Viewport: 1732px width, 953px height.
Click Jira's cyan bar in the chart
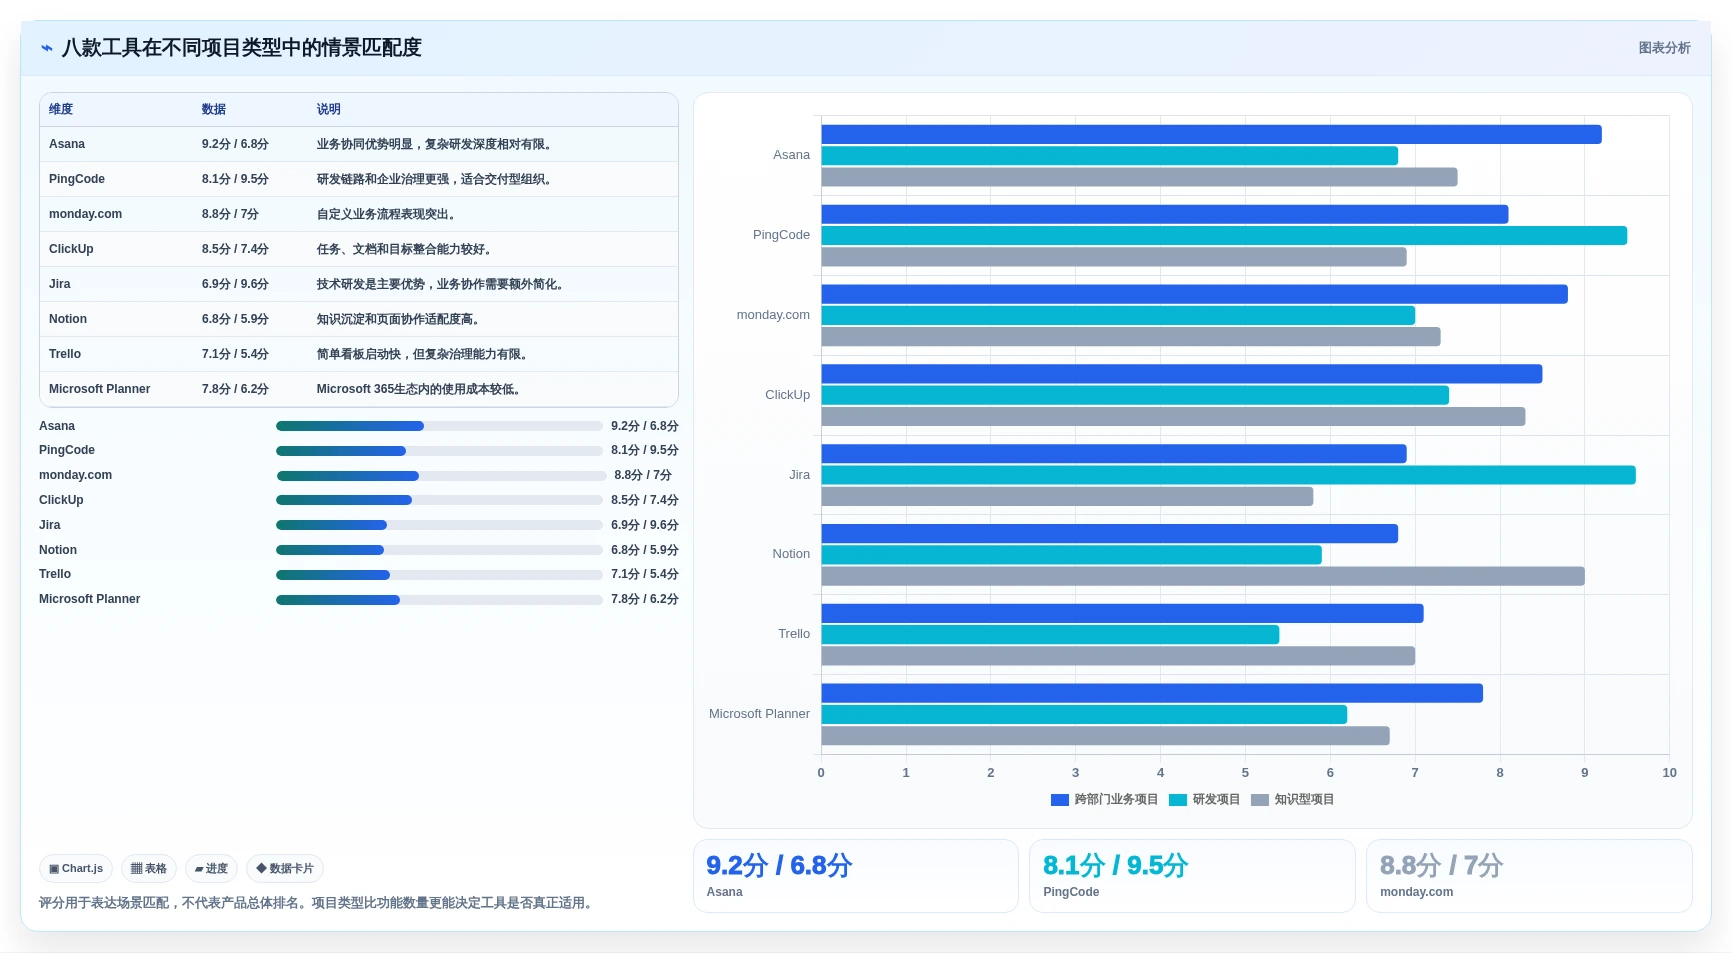click(1228, 475)
